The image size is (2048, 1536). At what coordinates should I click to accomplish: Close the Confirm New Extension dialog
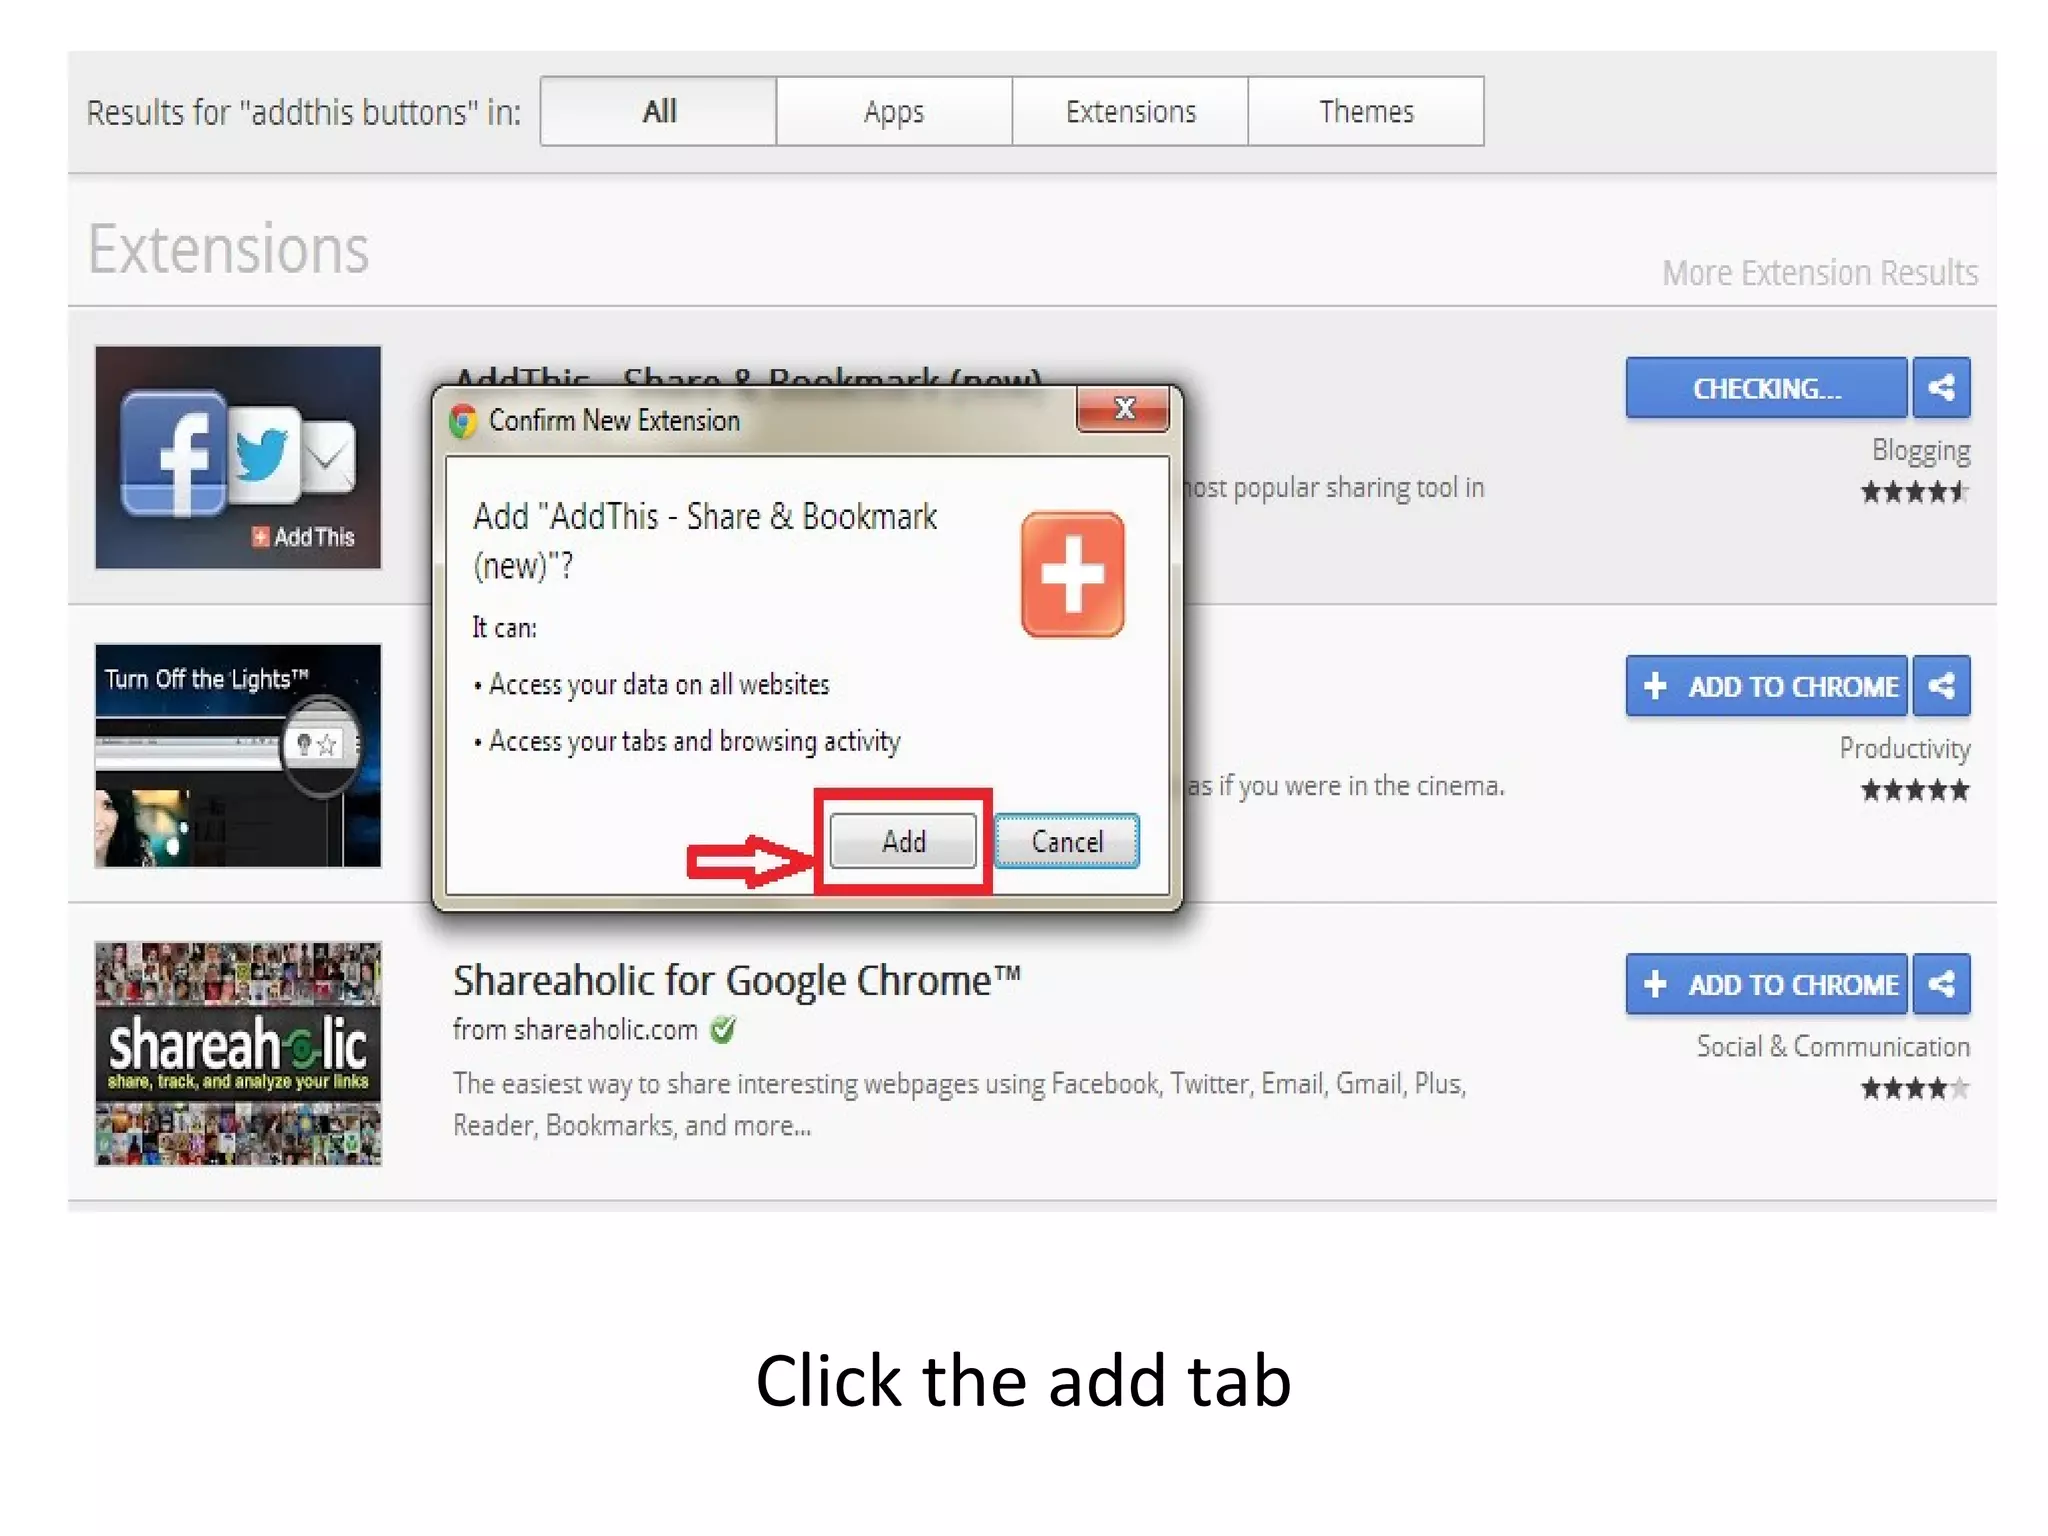pyautogui.click(x=1123, y=409)
